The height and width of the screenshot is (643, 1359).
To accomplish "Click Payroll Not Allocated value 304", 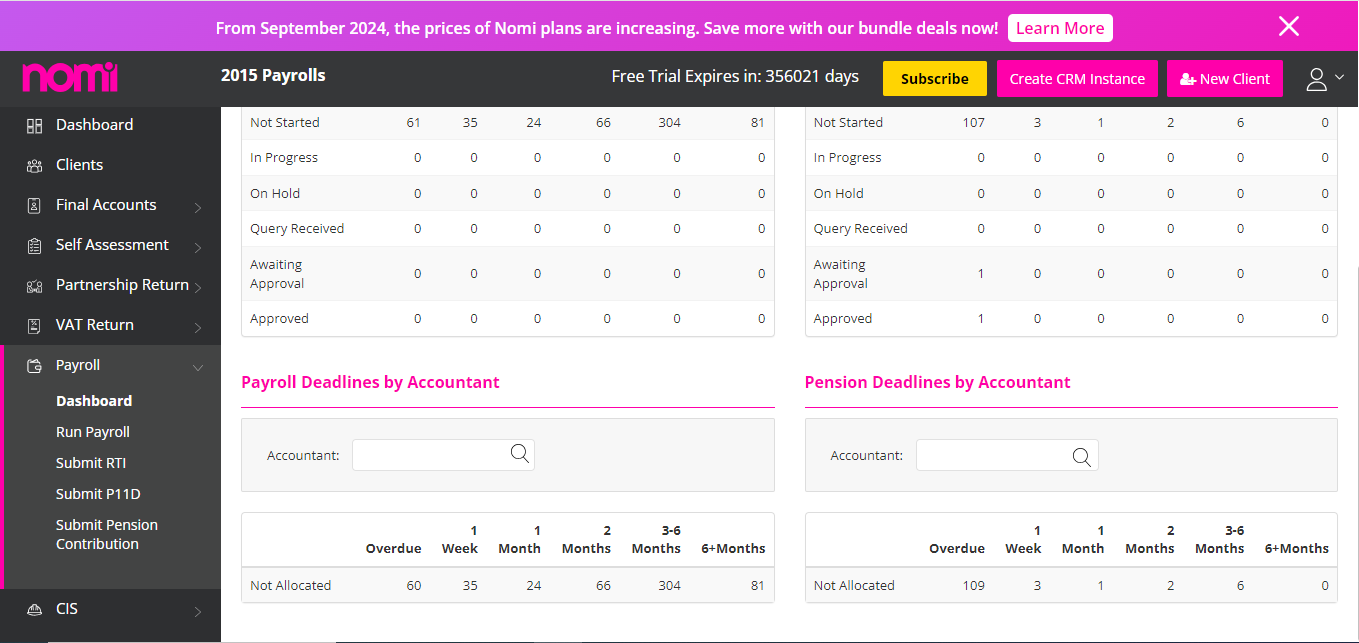I will (x=669, y=586).
